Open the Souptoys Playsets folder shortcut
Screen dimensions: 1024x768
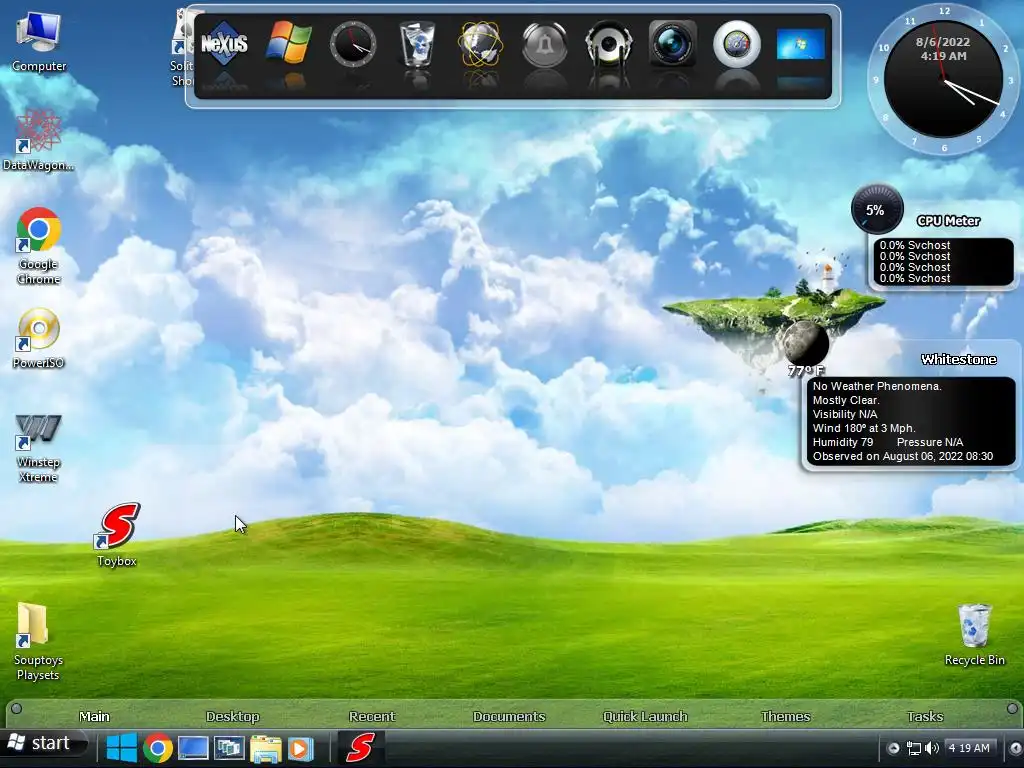point(38,641)
